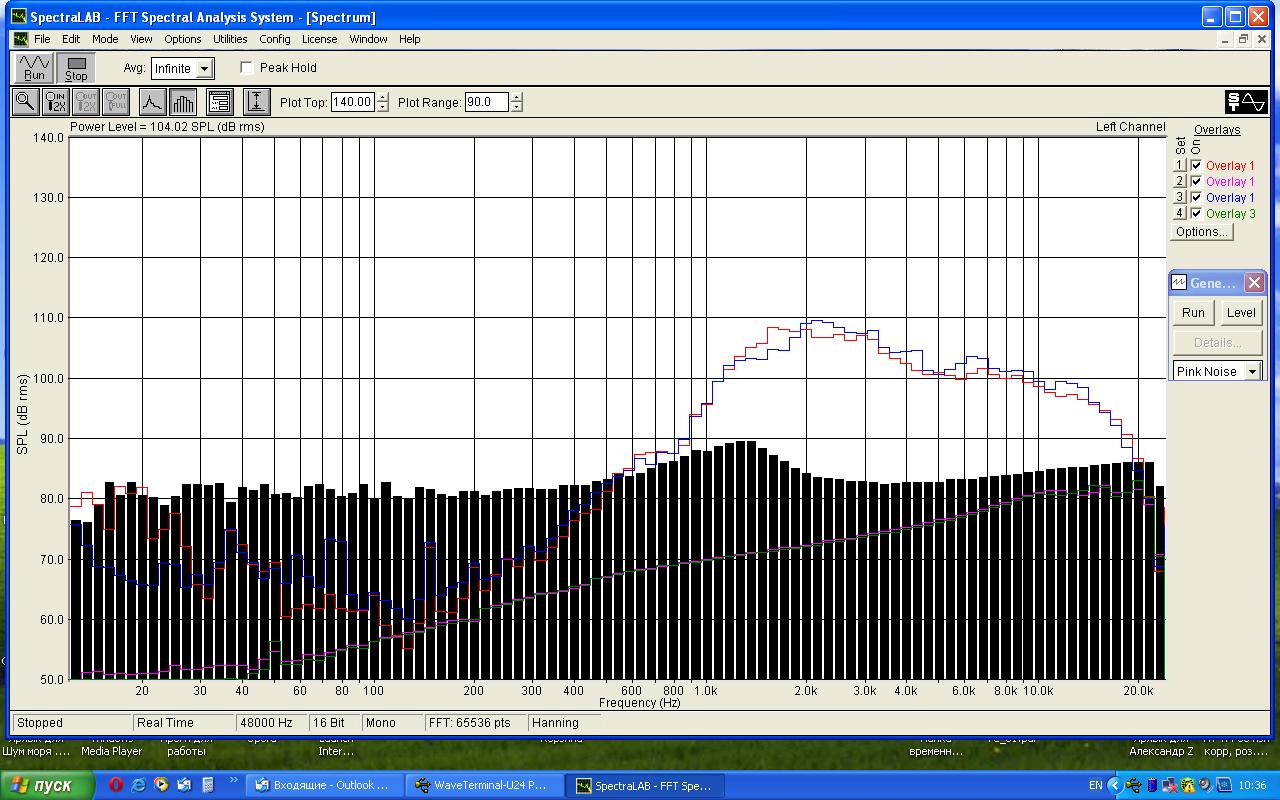Switch to the Outlook Входящие taskbar window
The width and height of the screenshot is (1280, 800).
click(323, 785)
